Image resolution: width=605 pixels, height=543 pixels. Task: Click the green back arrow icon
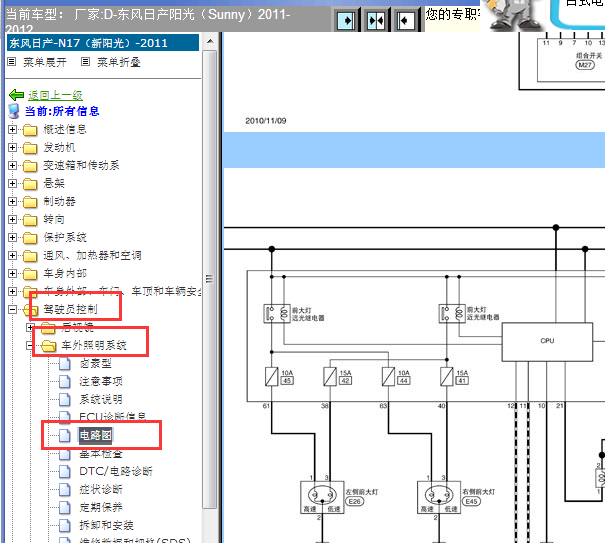pyautogui.click(x=16, y=95)
